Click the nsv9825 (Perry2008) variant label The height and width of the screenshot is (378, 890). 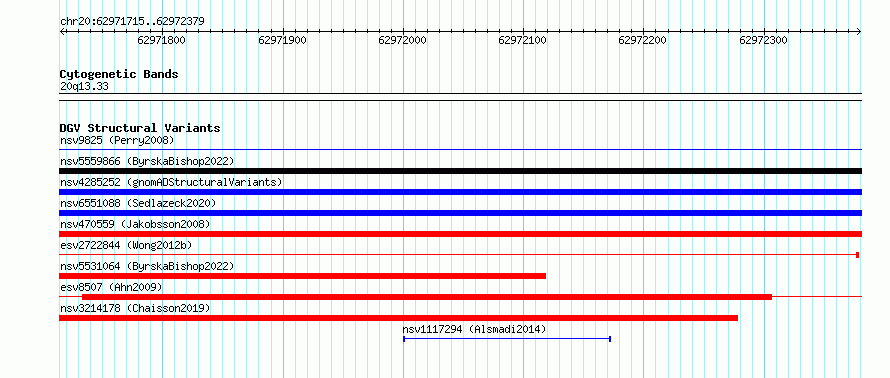point(117,140)
